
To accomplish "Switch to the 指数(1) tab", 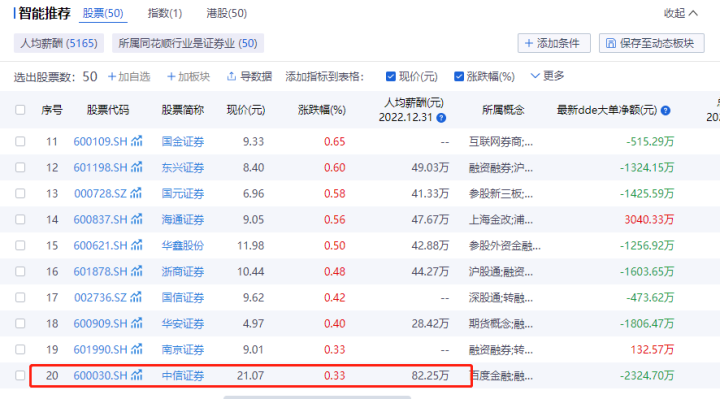I will coord(164,13).
